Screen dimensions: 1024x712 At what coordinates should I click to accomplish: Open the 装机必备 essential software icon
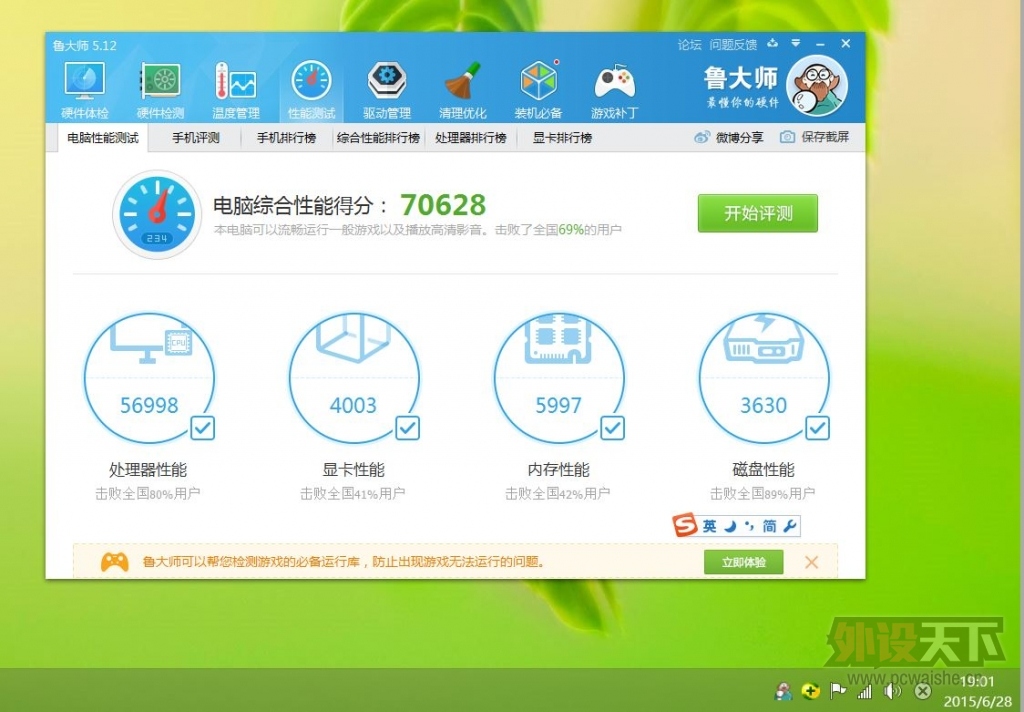point(538,81)
